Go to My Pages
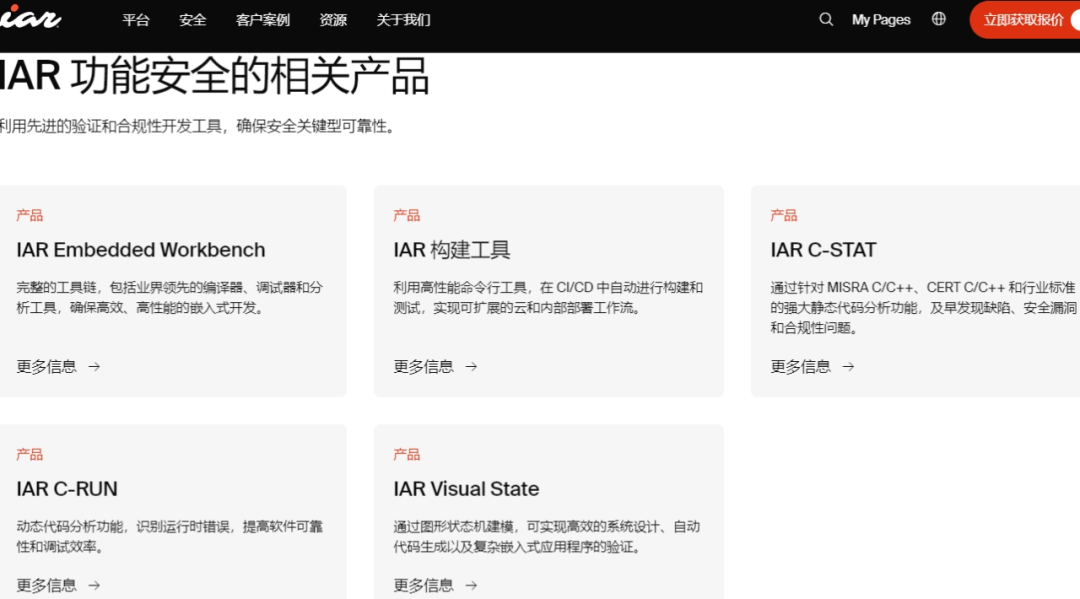Screen dimensions: 1080x599 click(881, 20)
